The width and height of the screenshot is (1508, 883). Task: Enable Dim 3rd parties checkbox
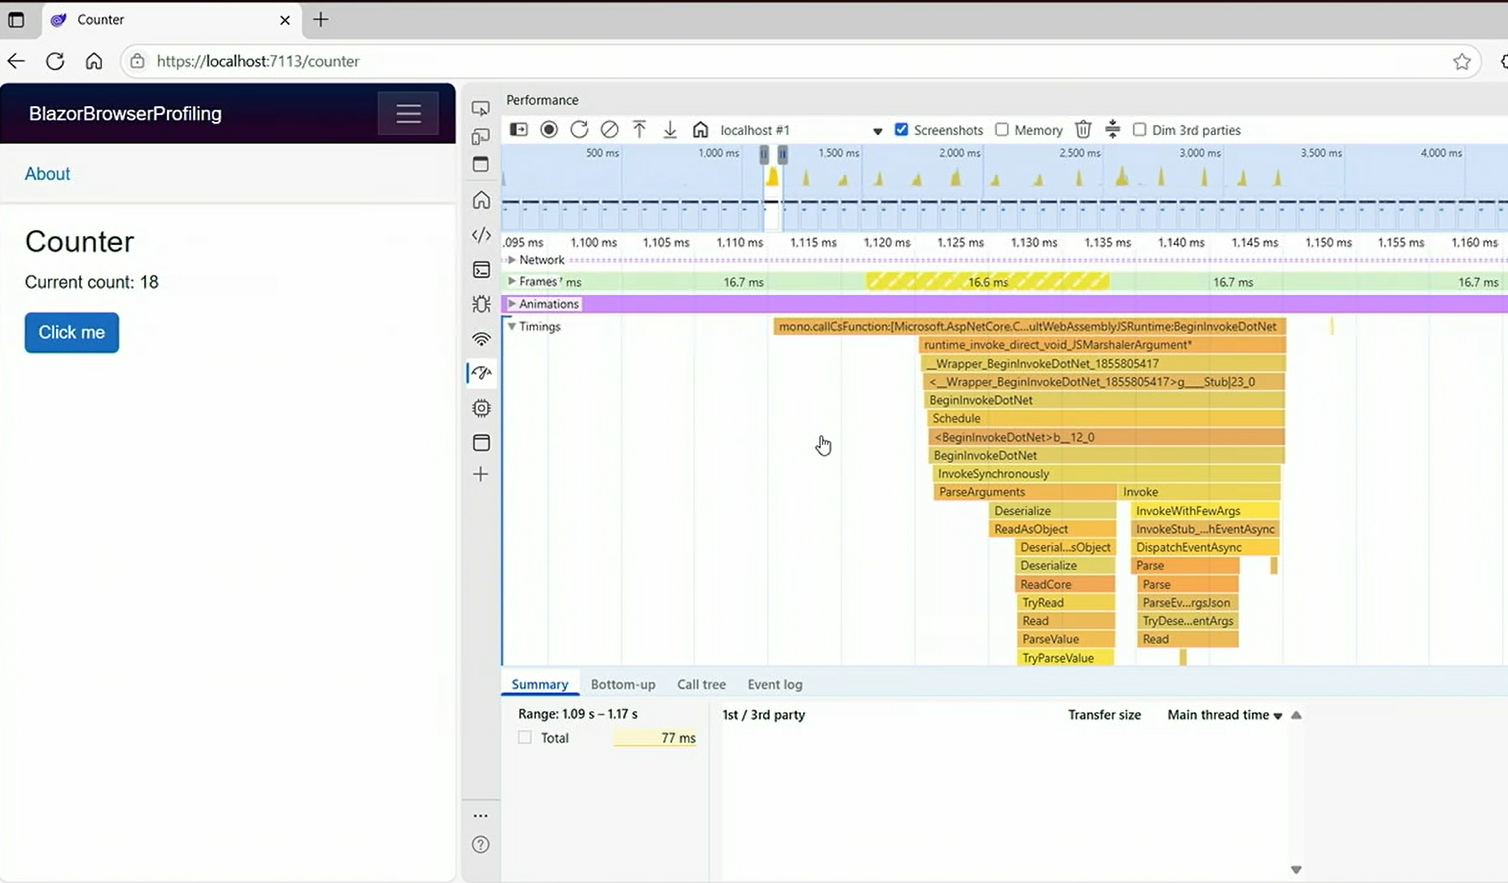[x=1139, y=130]
